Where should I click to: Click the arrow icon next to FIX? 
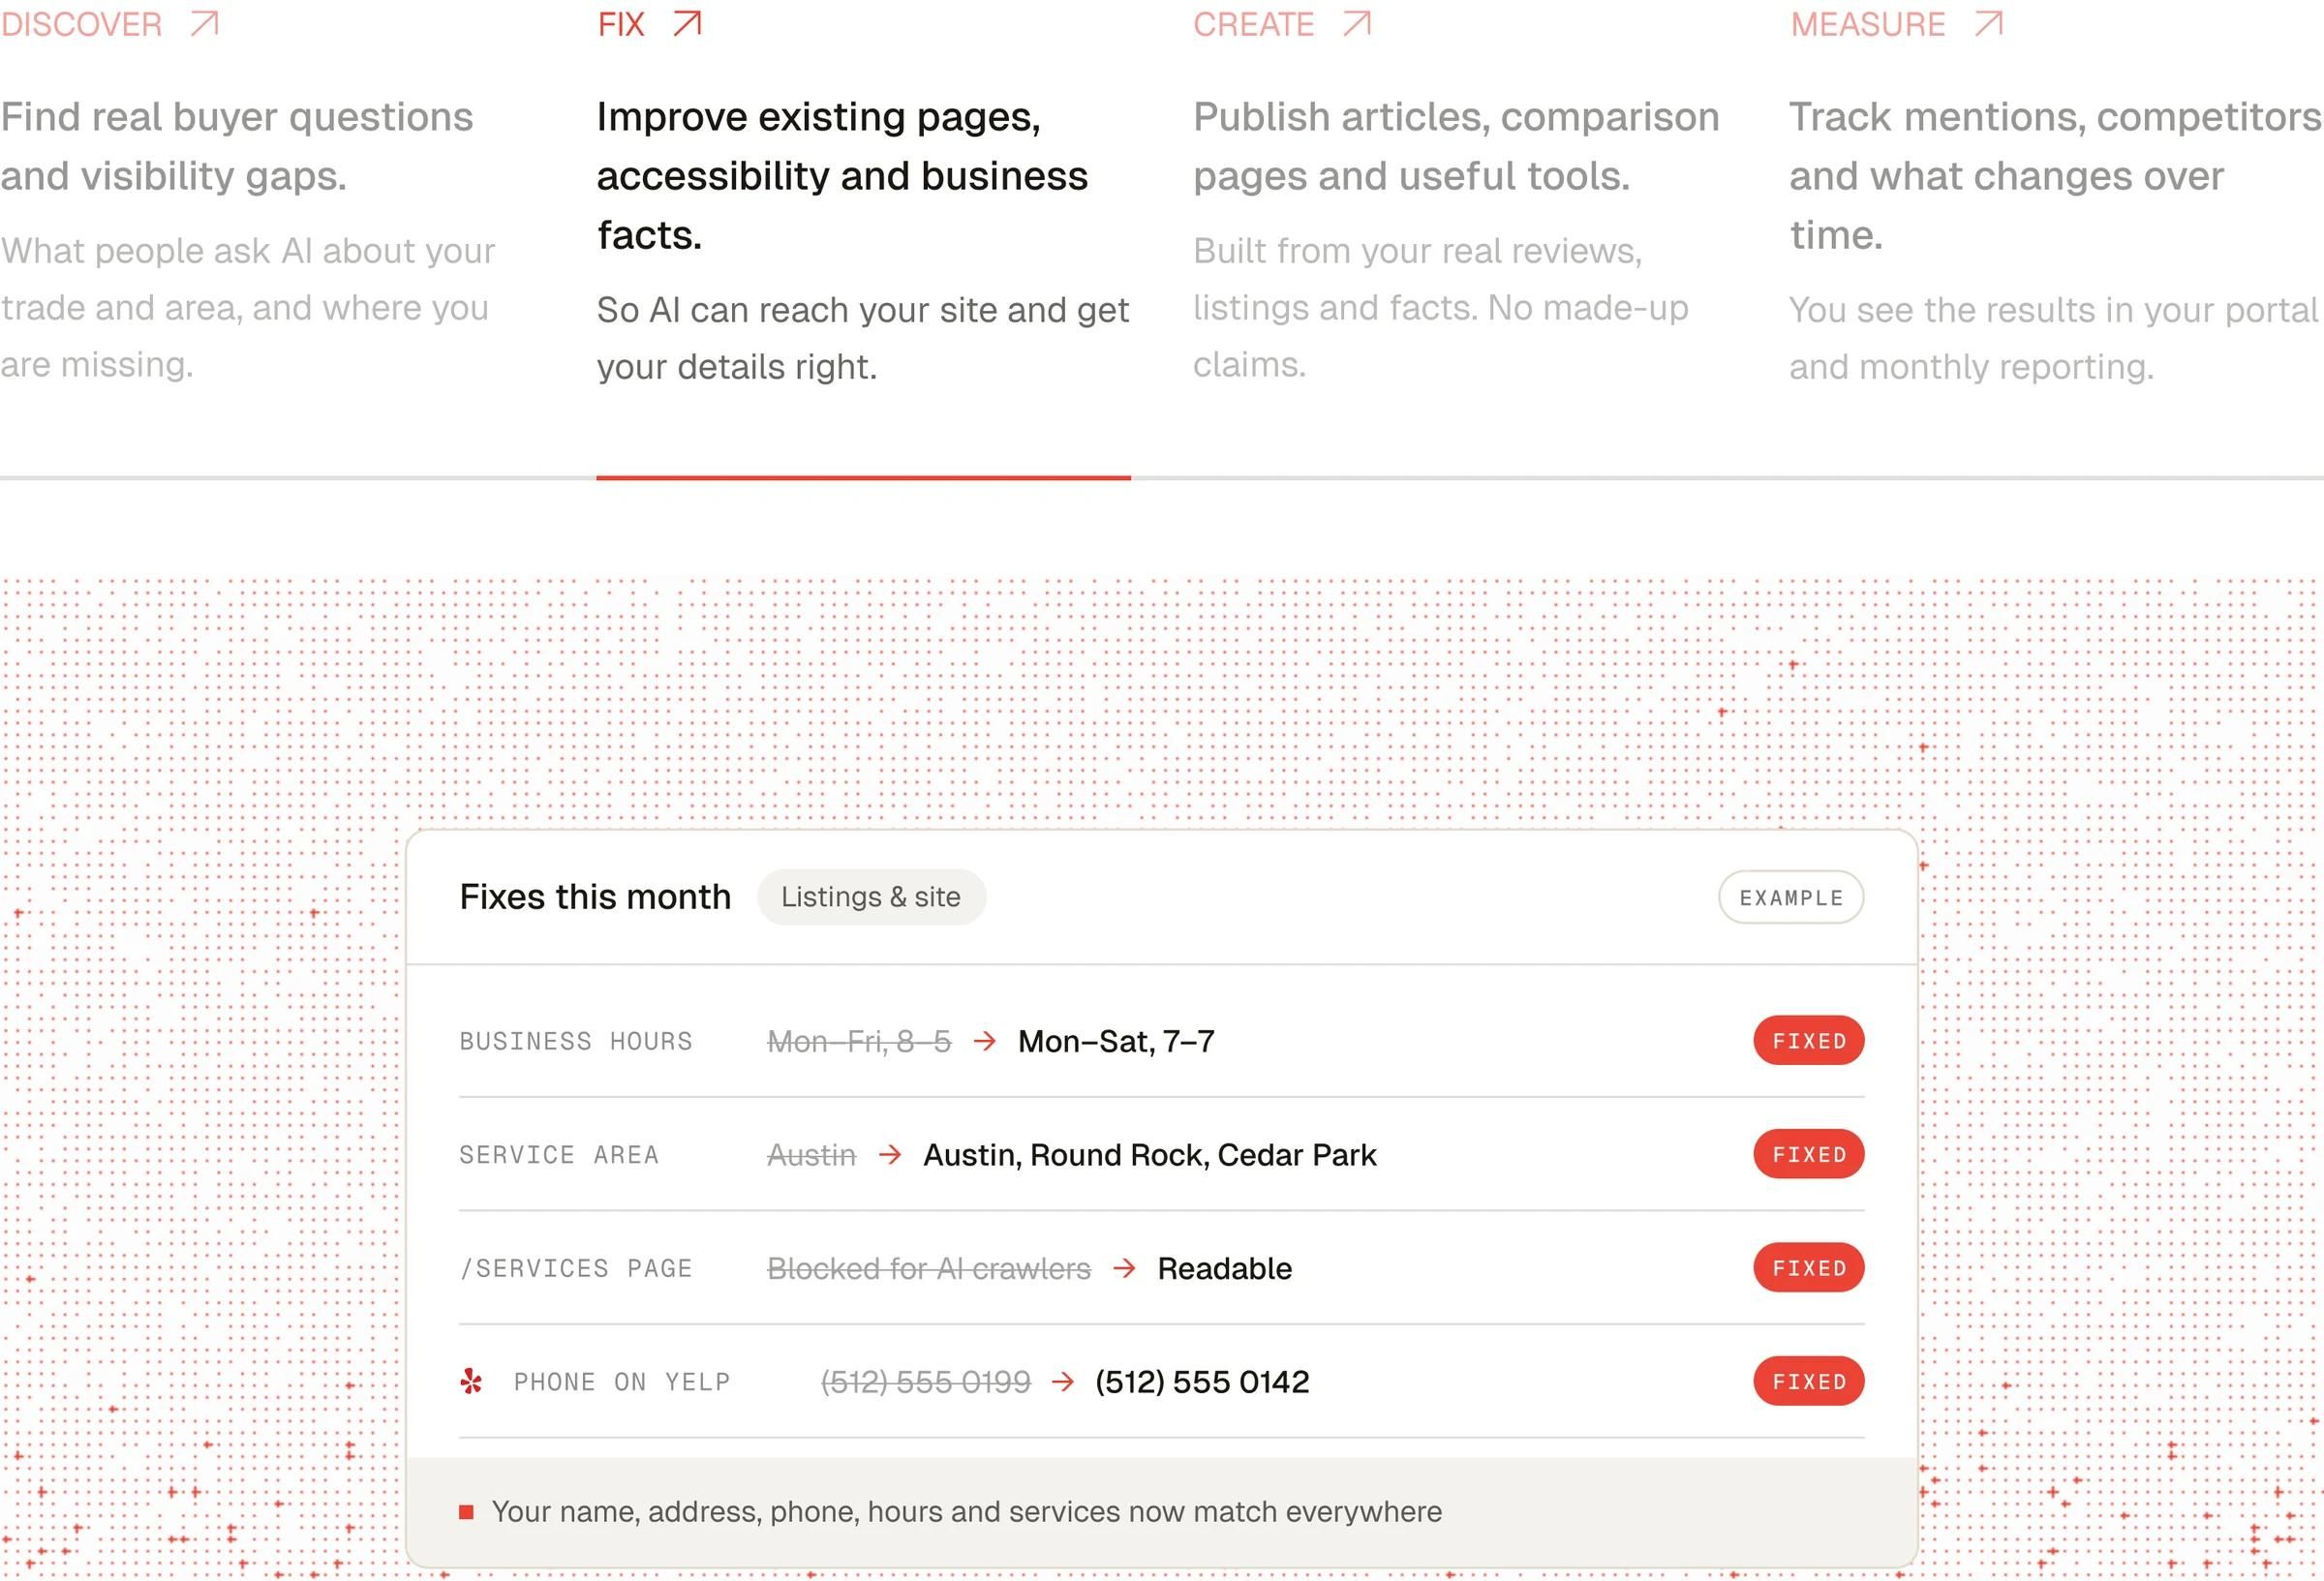pyautogui.click(x=687, y=23)
